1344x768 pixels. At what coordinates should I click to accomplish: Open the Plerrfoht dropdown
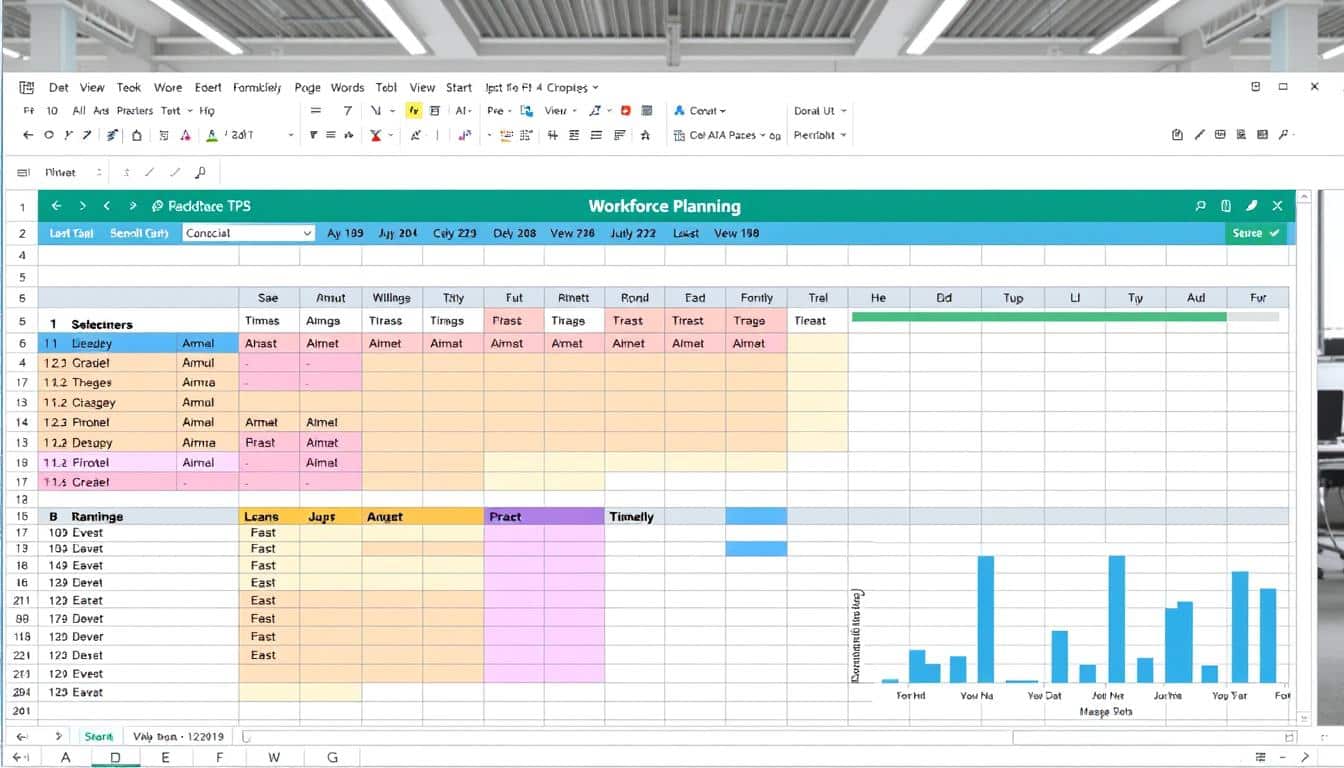820,135
